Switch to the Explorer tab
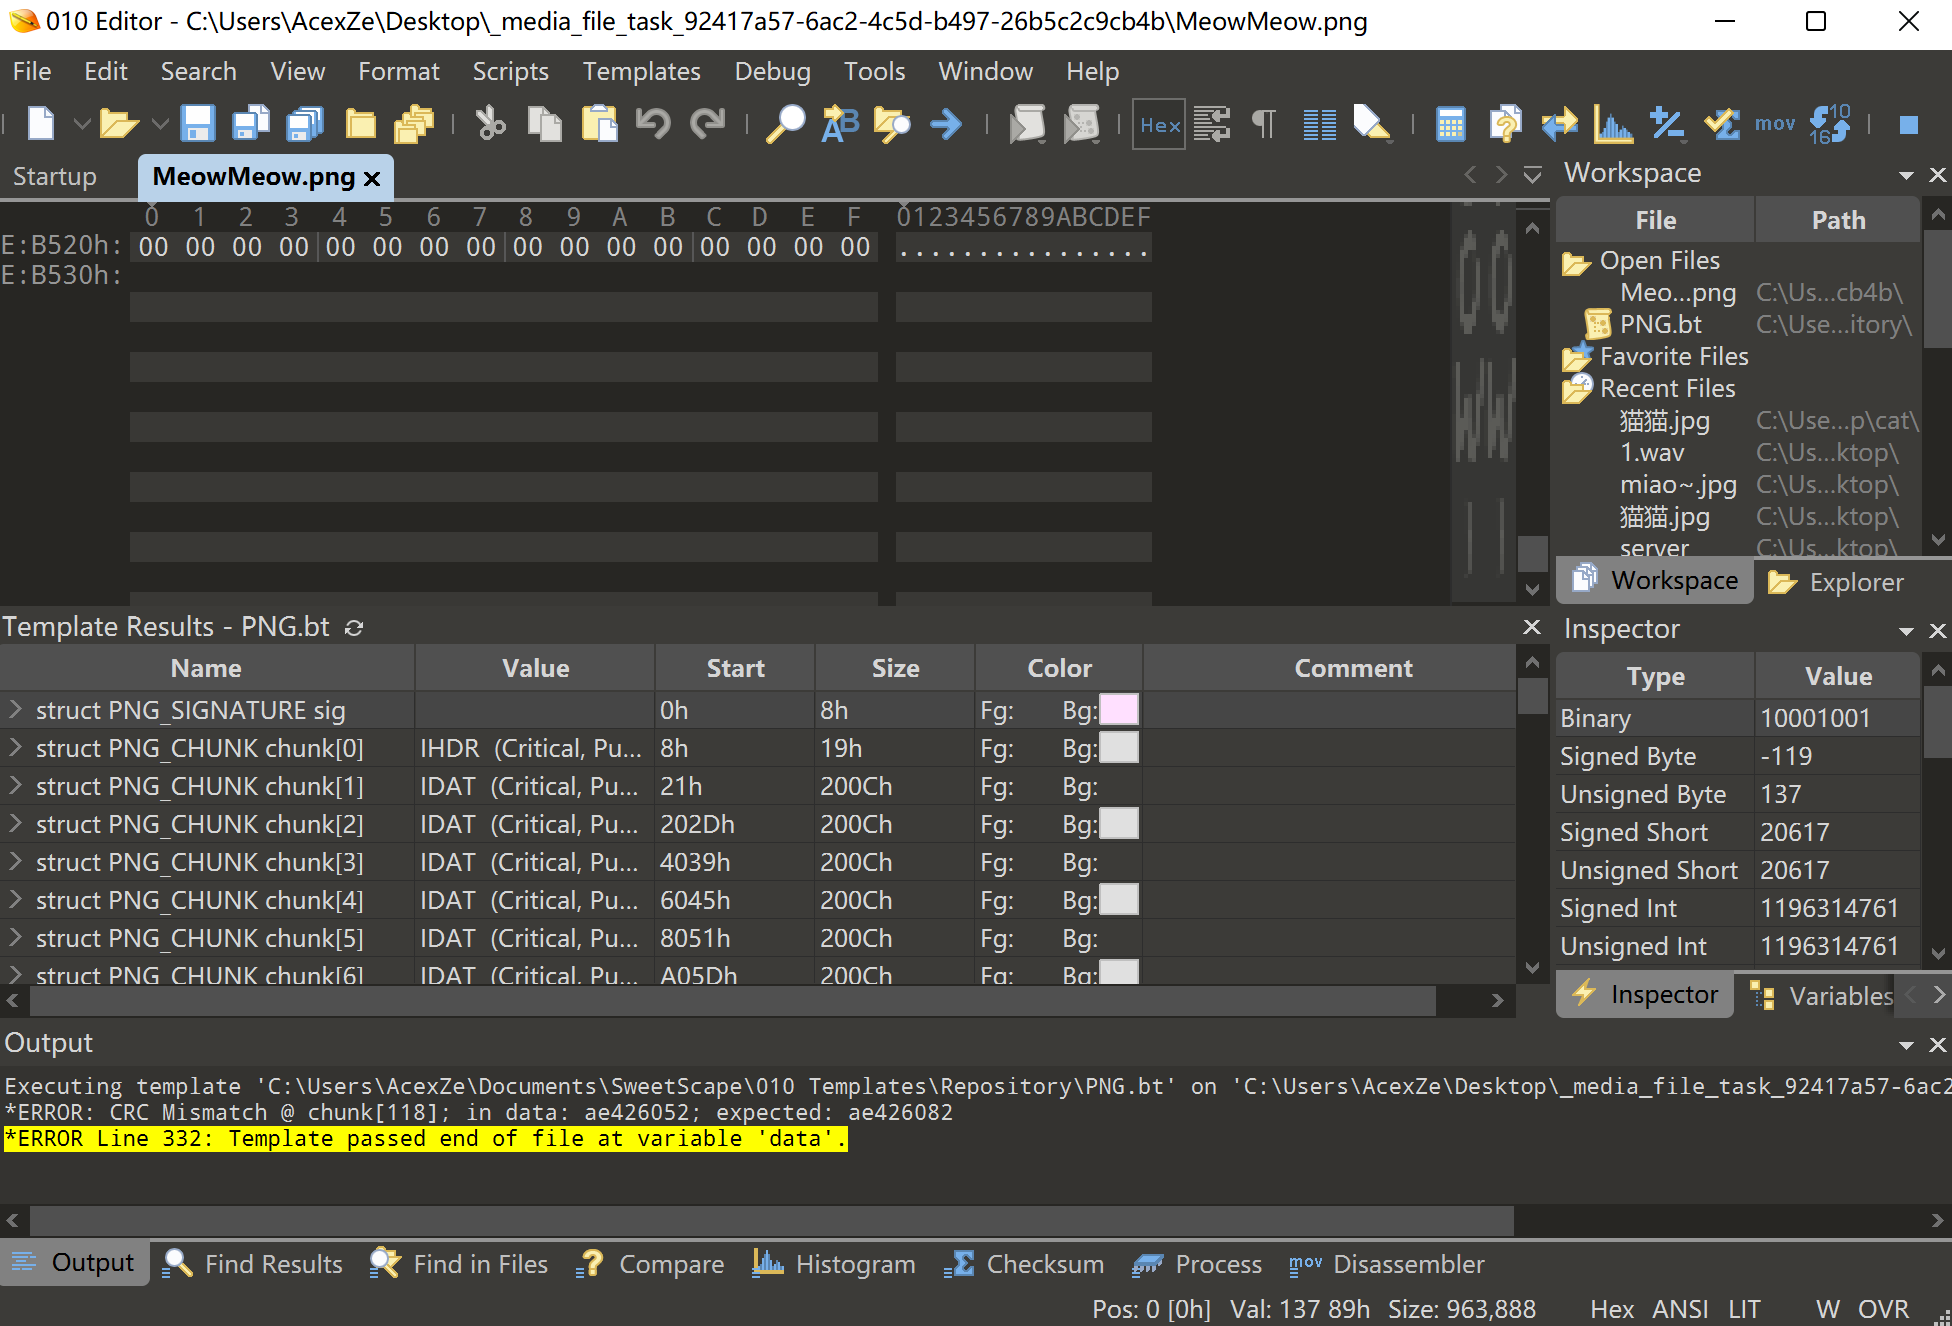 1837,582
